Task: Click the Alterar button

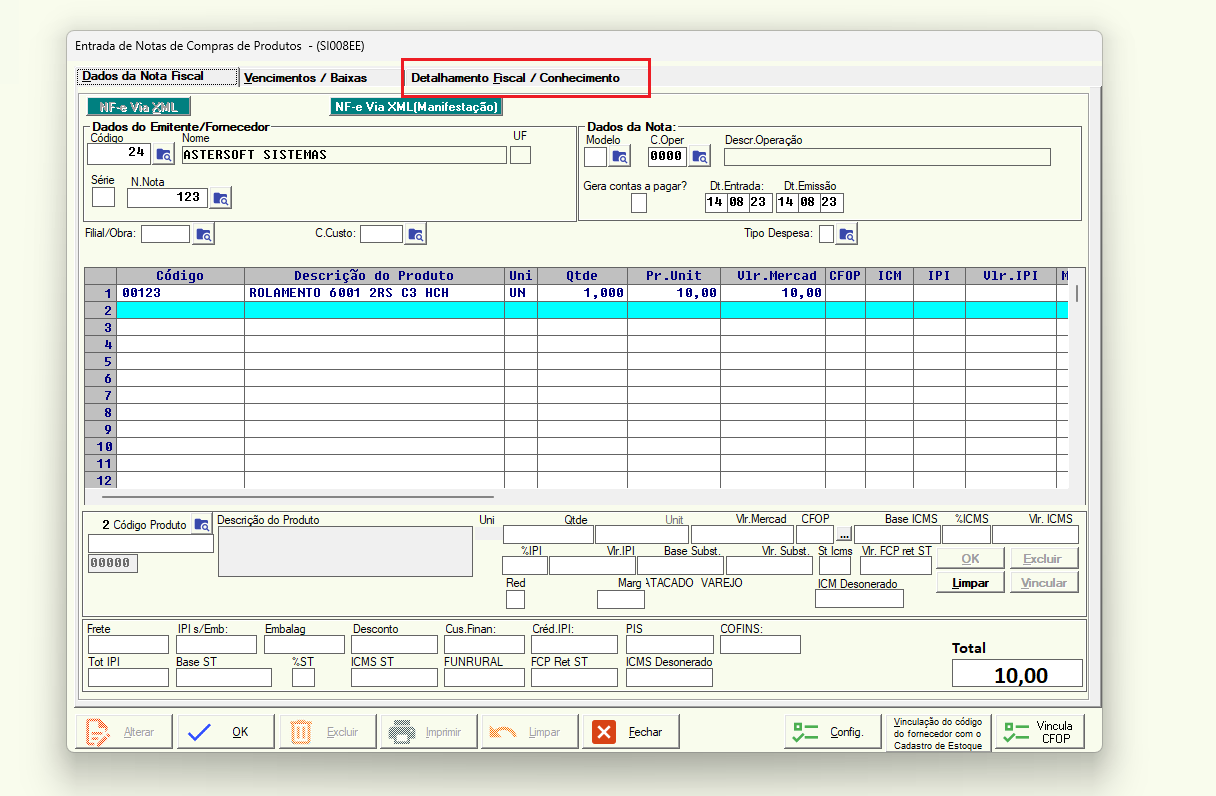Action: (124, 732)
